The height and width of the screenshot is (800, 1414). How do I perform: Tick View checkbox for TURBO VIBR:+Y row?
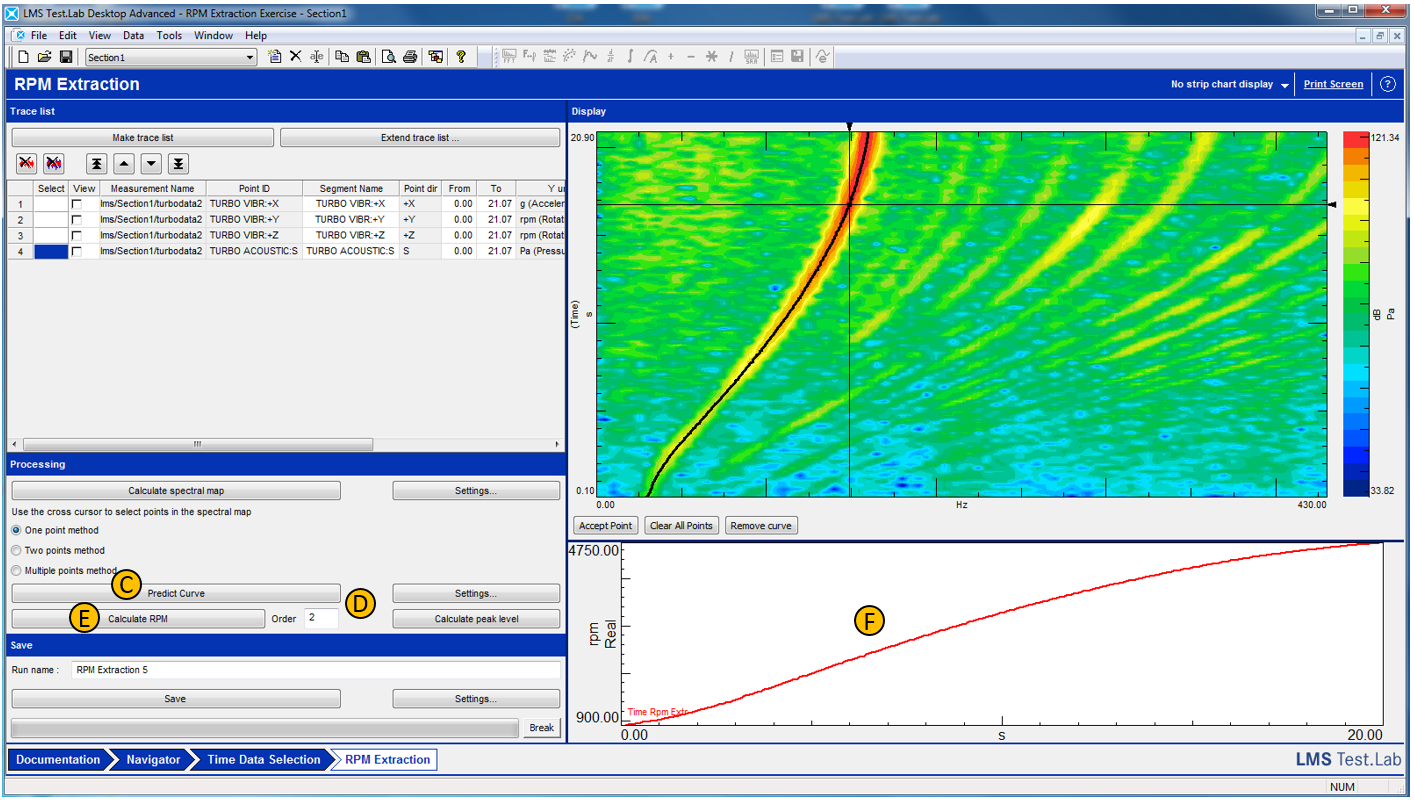click(76, 220)
